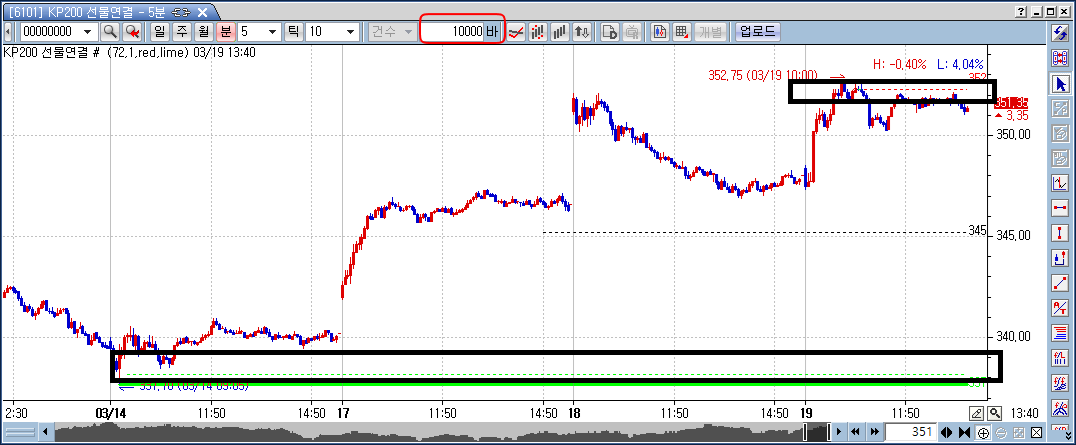Click the bottom chart timeline scrollbar
The height and width of the screenshot is (445, 1076).
430,432
